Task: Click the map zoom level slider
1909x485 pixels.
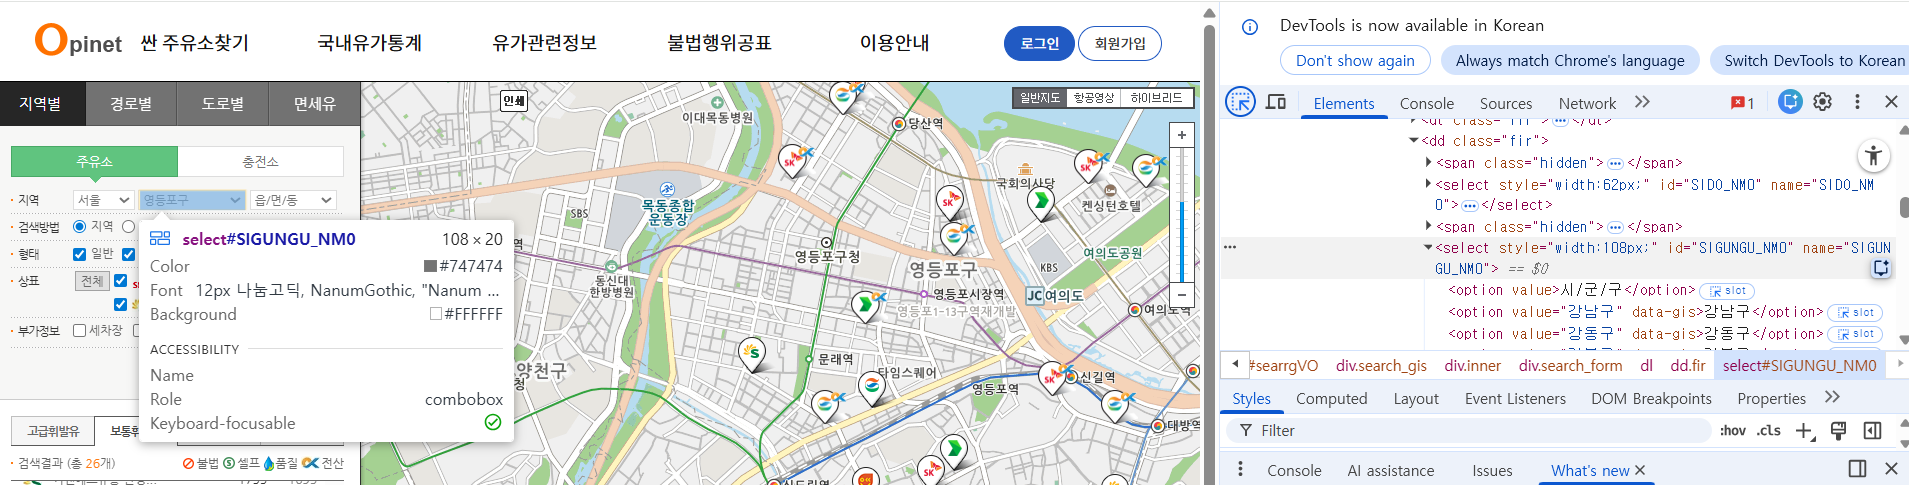Action: [1181, 214]
